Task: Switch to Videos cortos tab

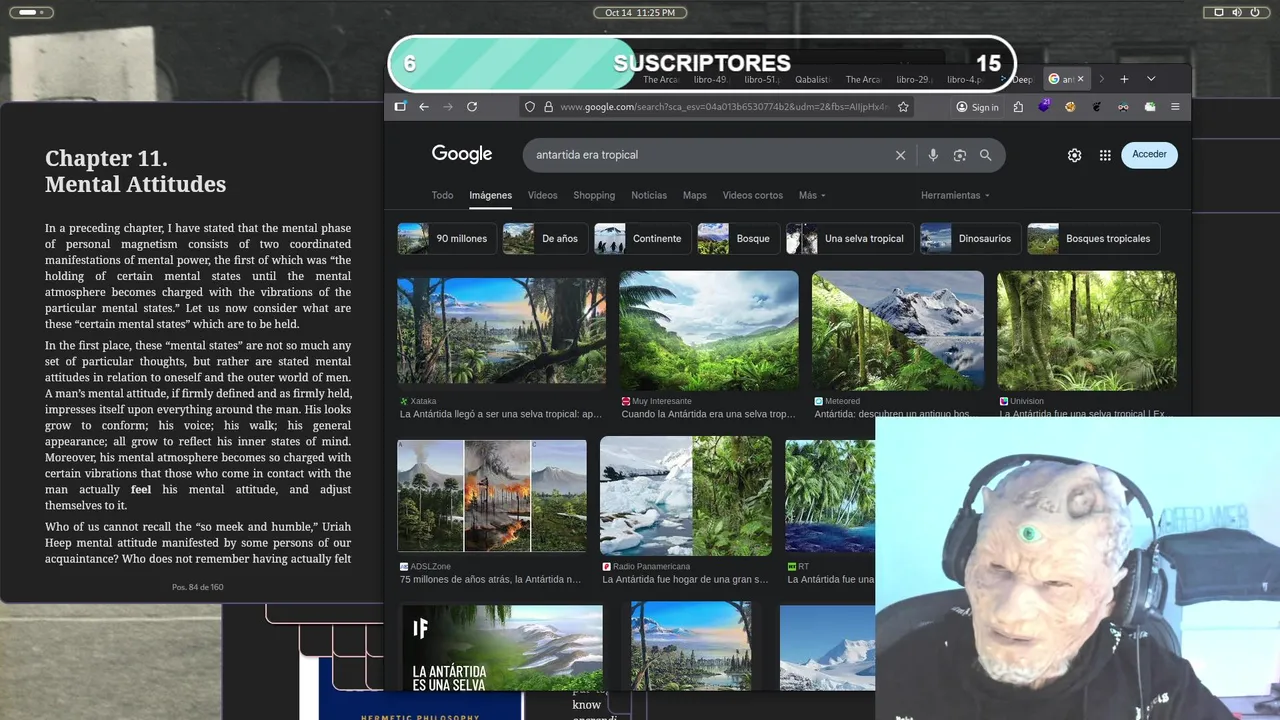Action: click(752, 195)
